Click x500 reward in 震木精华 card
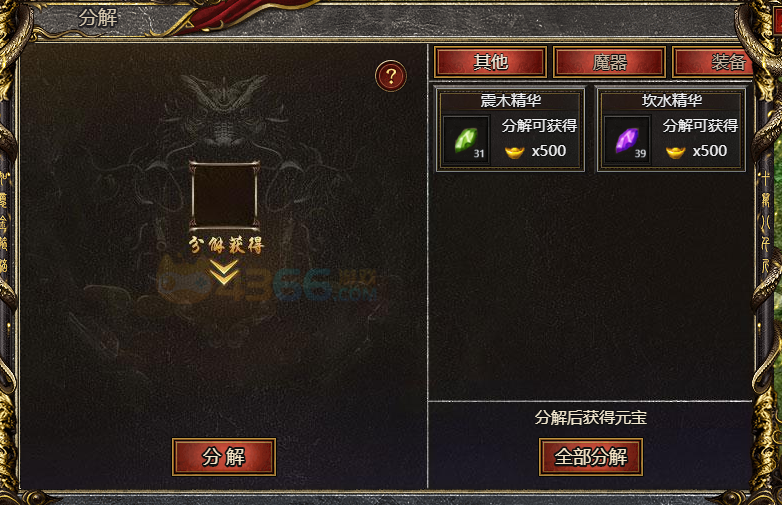This screenshot has height=505, width=782. 549,151
